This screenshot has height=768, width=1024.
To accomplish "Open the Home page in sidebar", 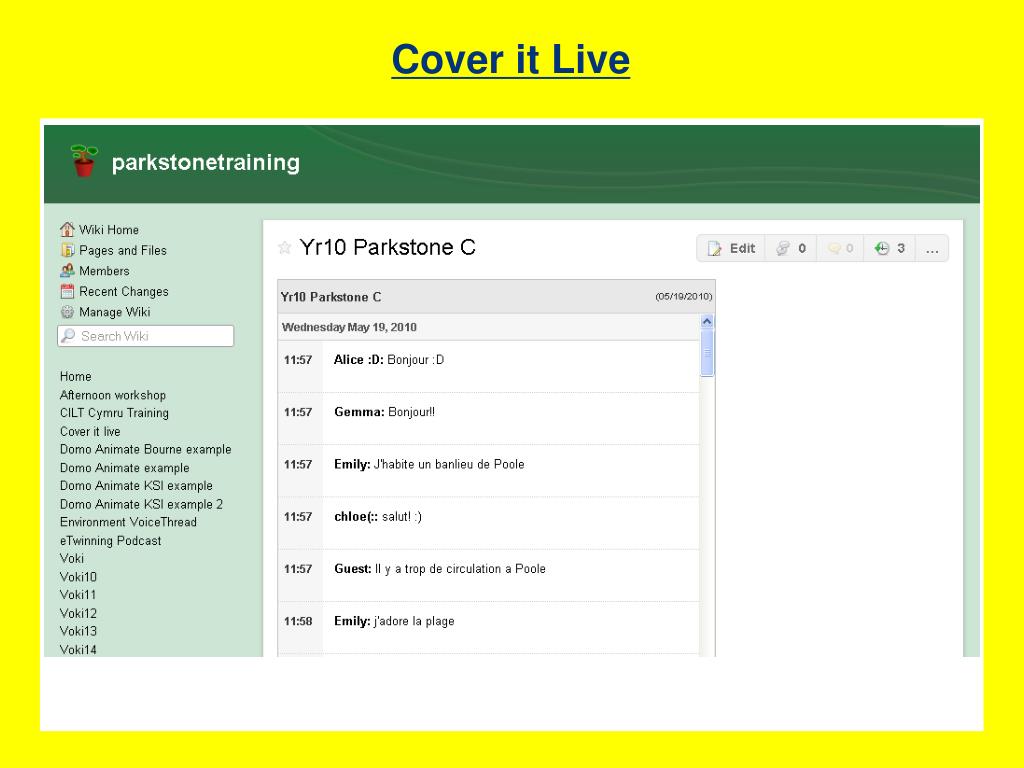I will tap(76, 376).
